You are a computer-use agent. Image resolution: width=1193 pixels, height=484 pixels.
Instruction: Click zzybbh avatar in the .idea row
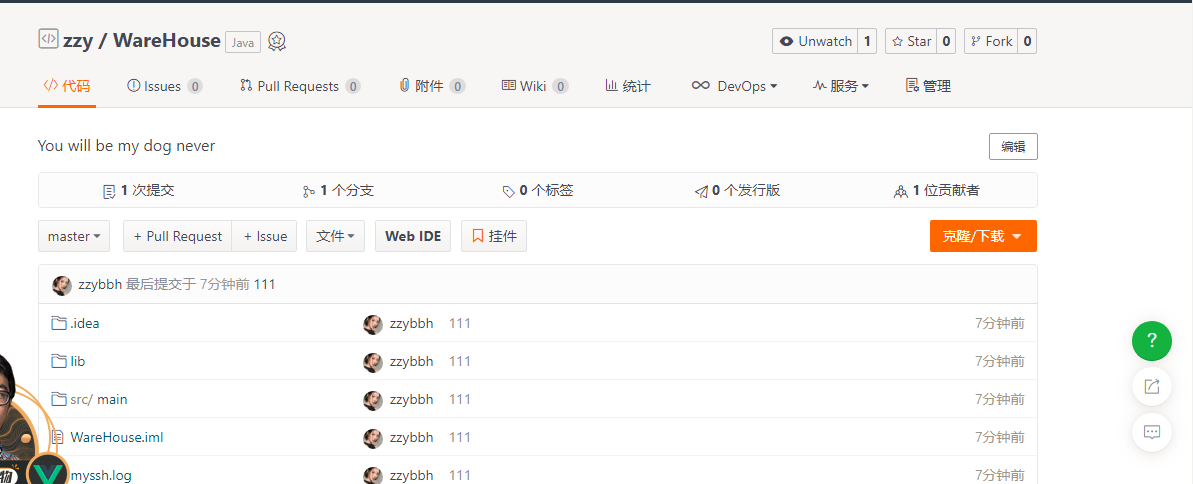(373, 324)
